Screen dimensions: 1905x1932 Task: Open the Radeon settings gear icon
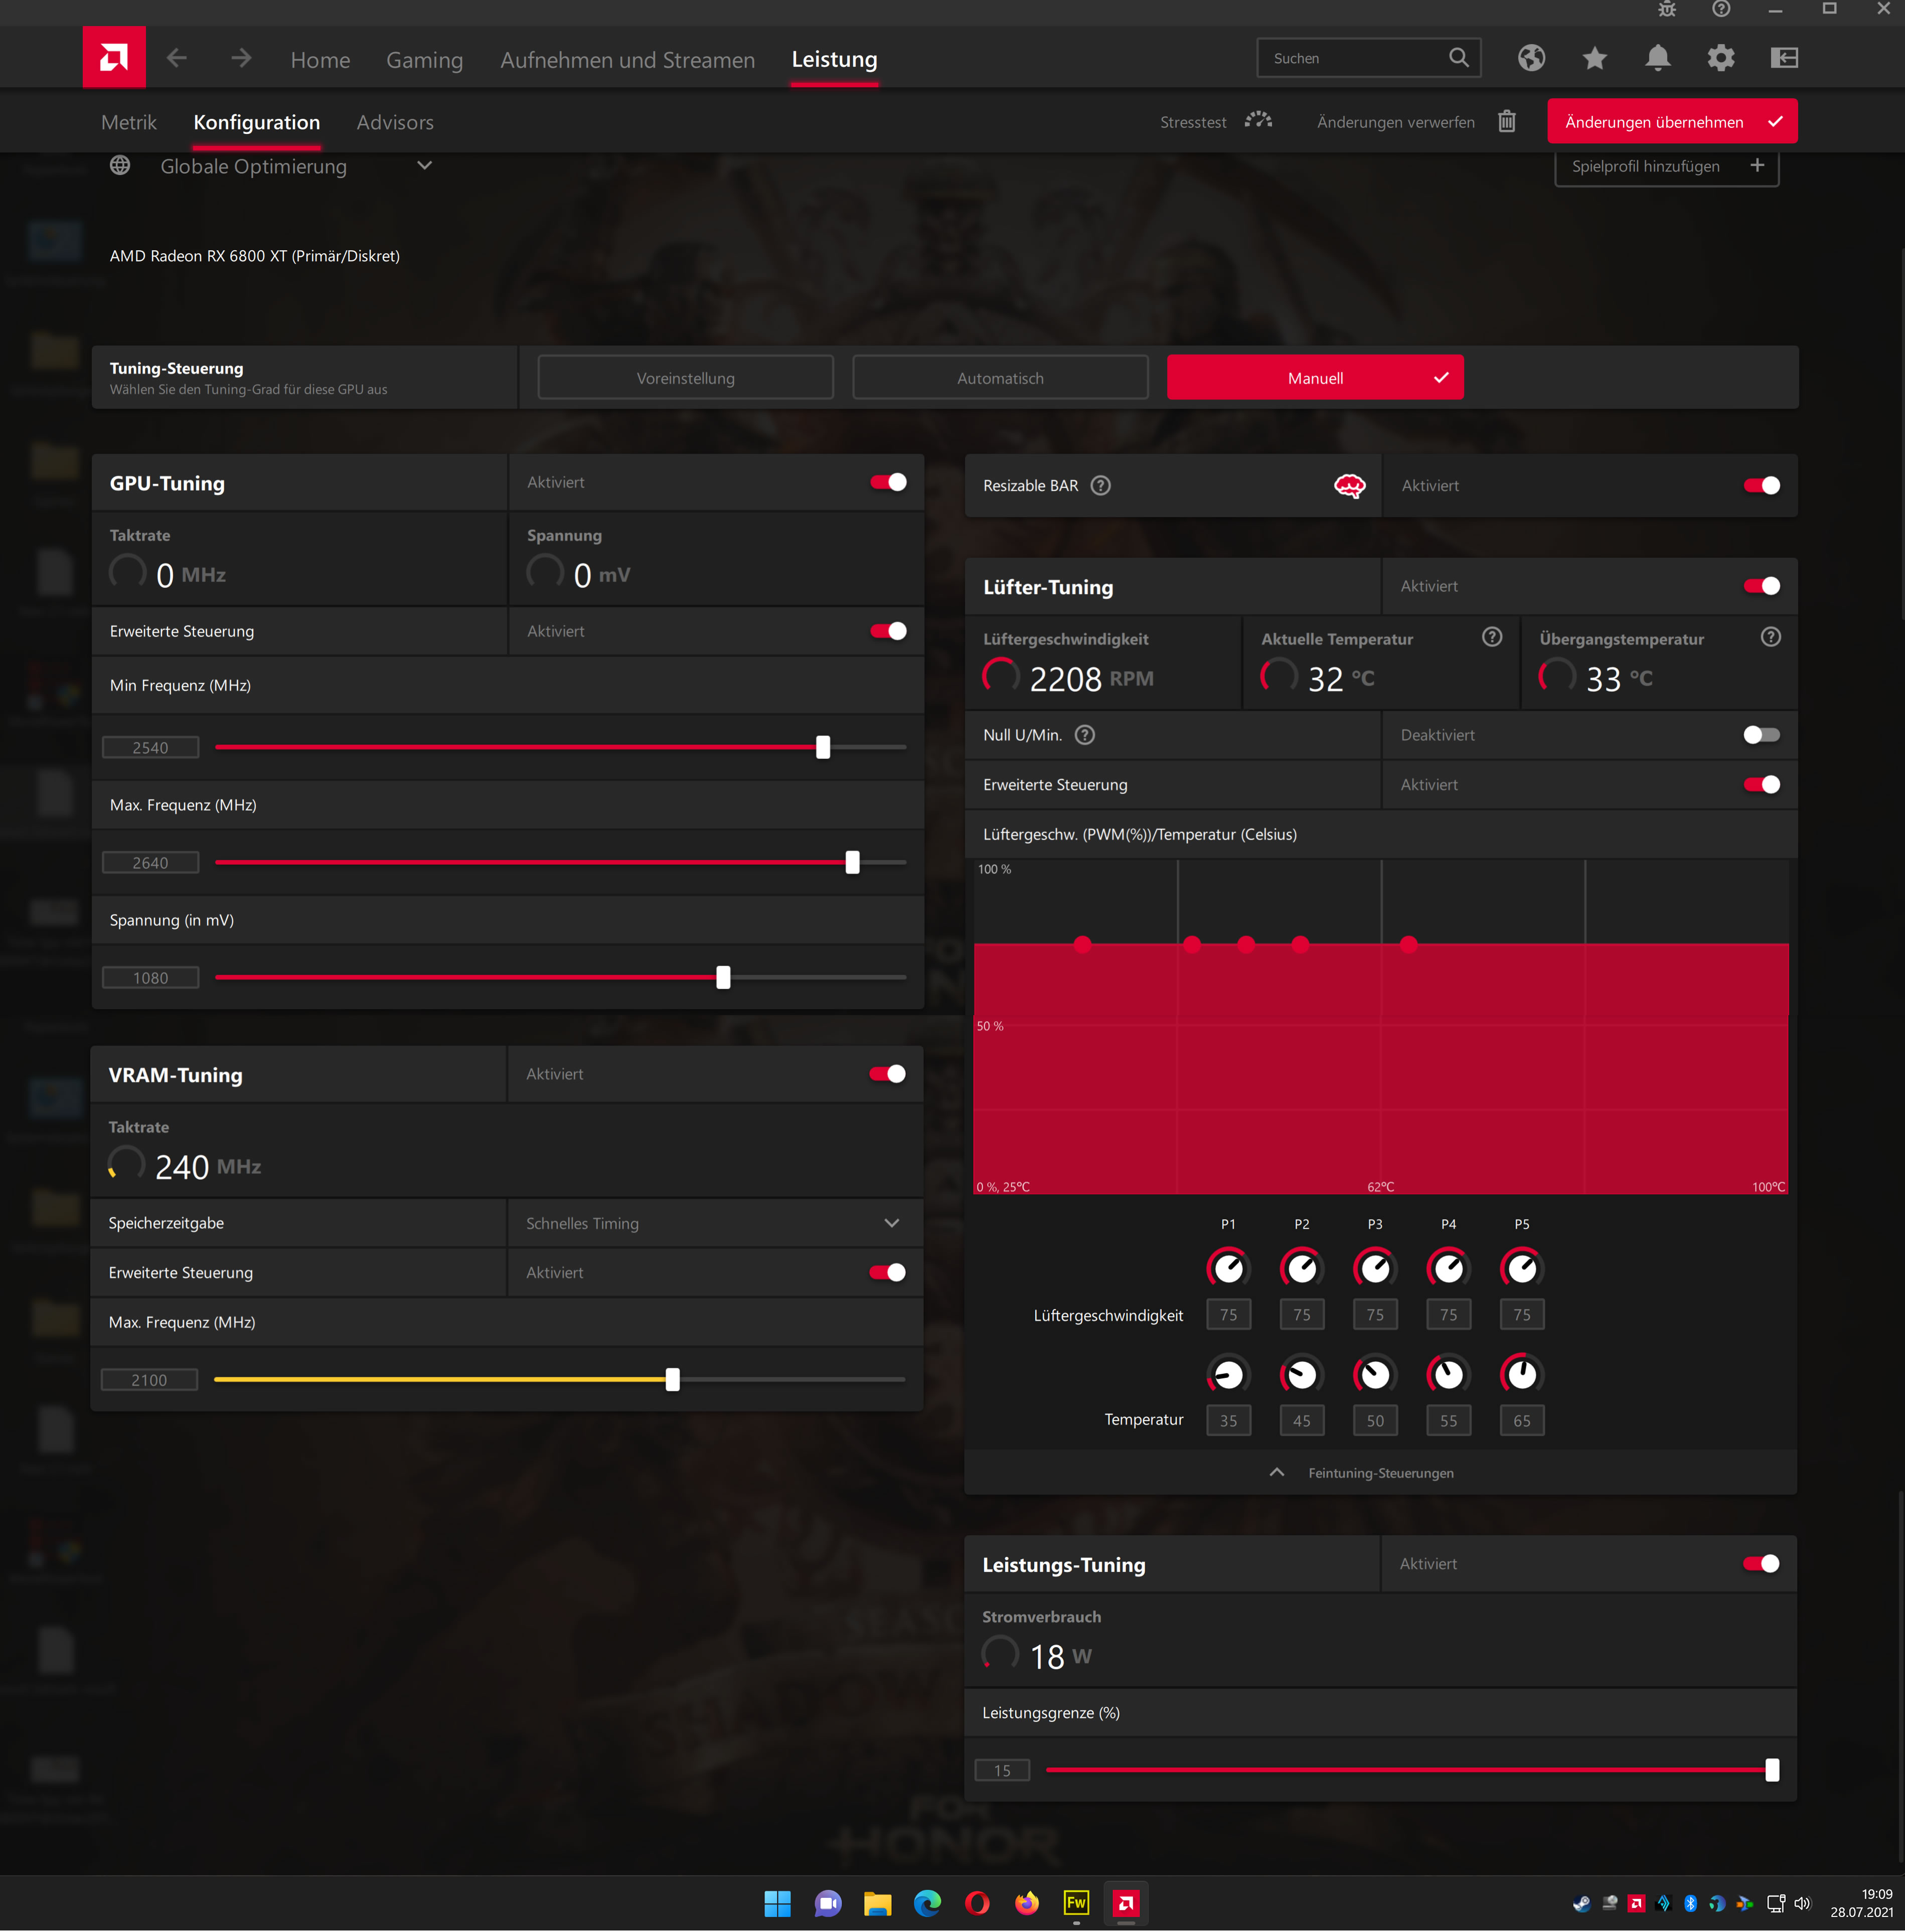1721,57
